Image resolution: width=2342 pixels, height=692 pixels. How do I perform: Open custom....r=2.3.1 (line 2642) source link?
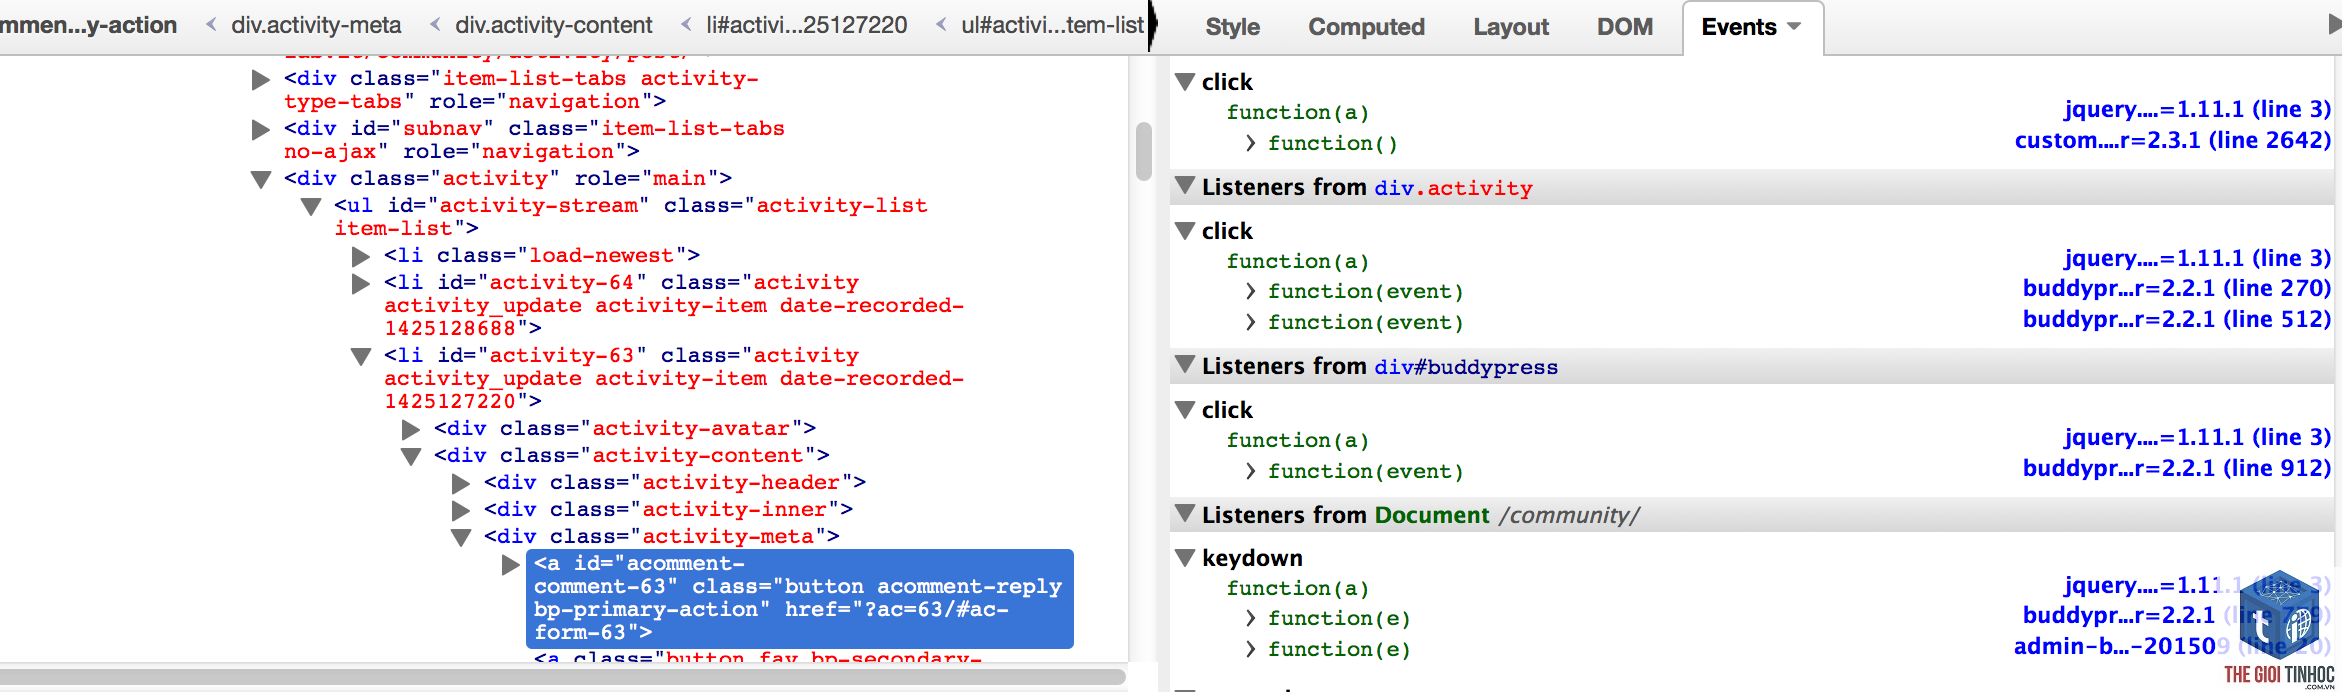coord(2172,140)
